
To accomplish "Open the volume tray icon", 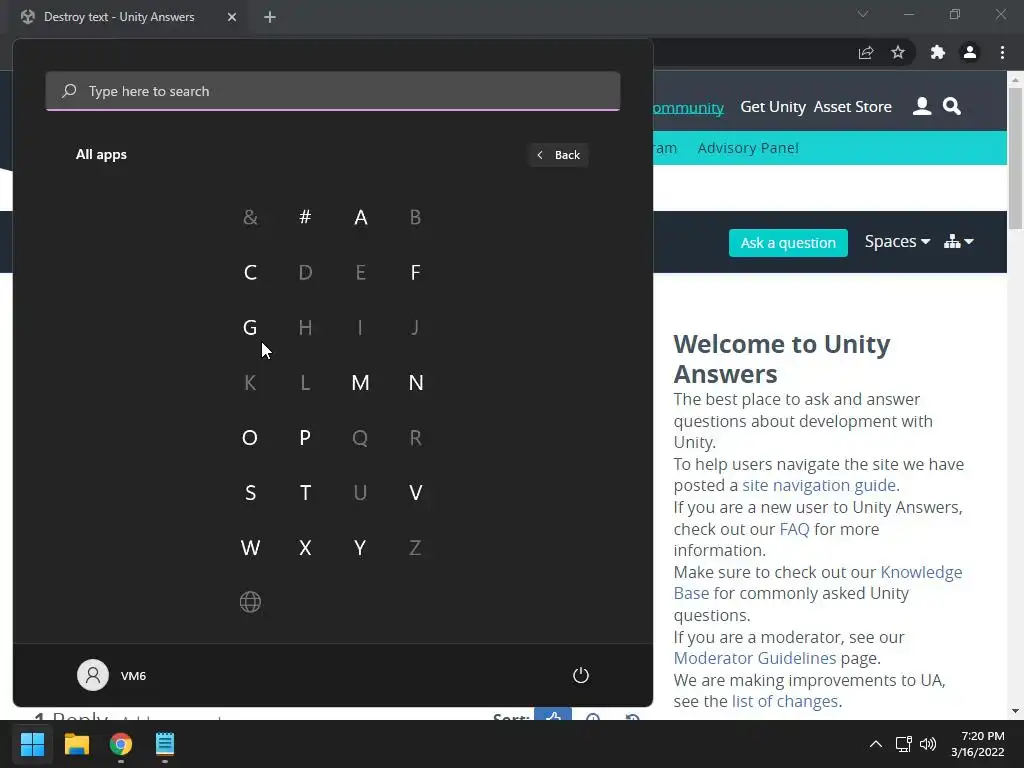I will tap(927, 744).
